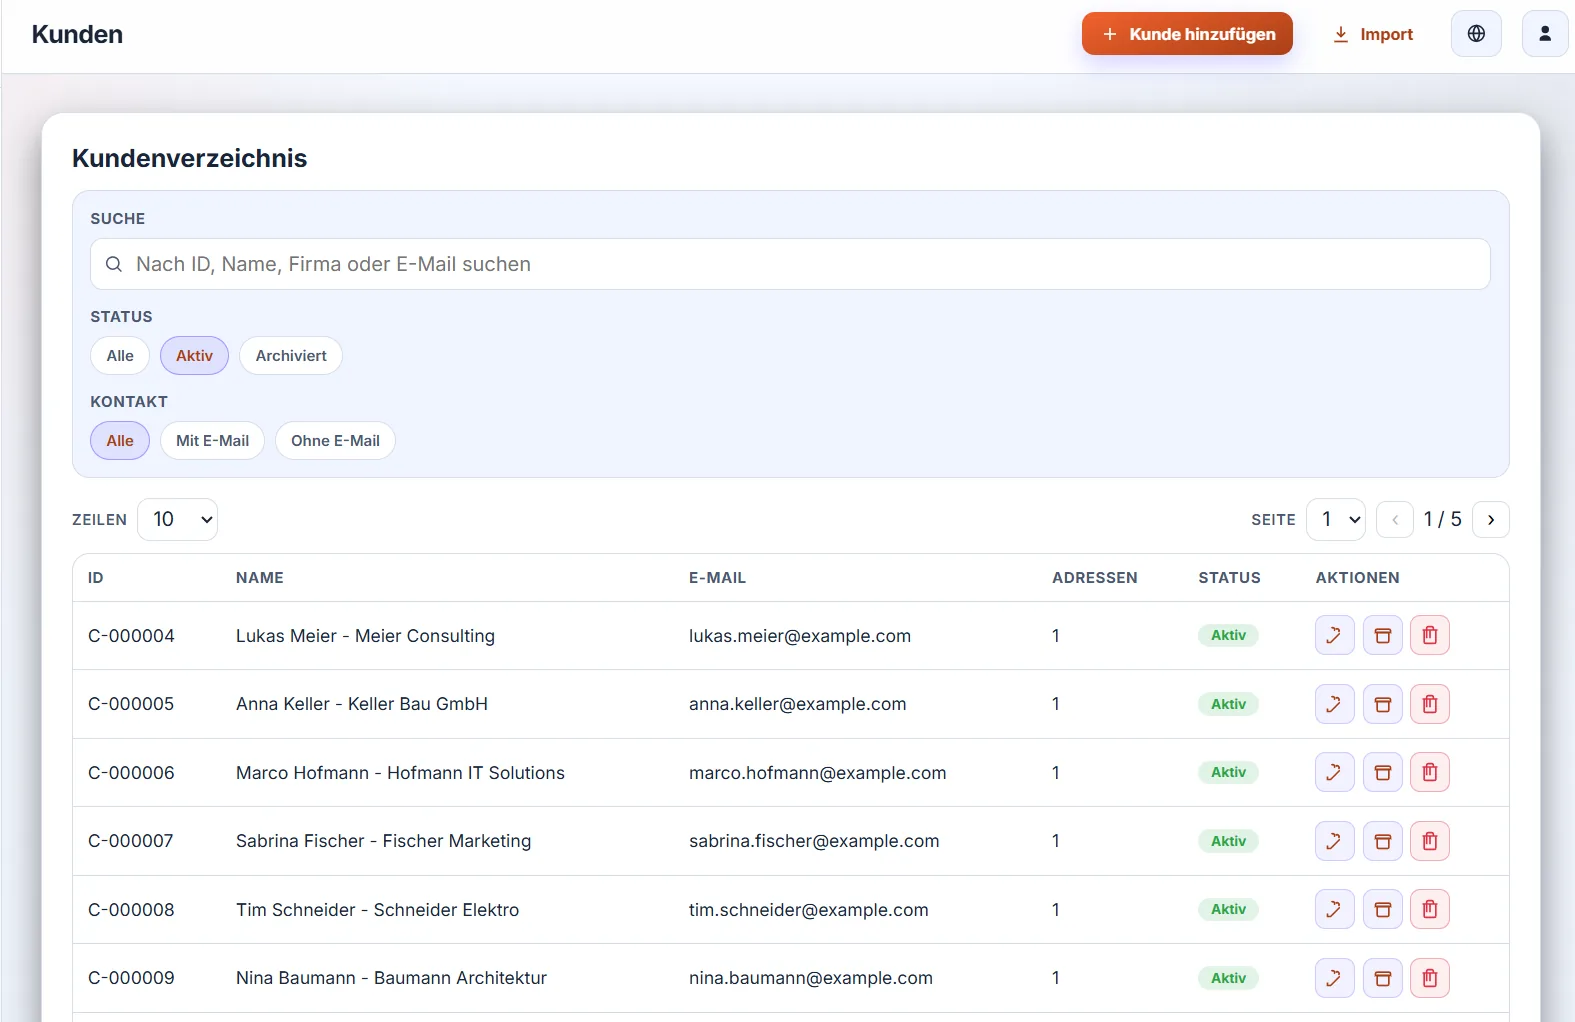
Task: Click customer ID C-000006
Action: pos(131,773)
